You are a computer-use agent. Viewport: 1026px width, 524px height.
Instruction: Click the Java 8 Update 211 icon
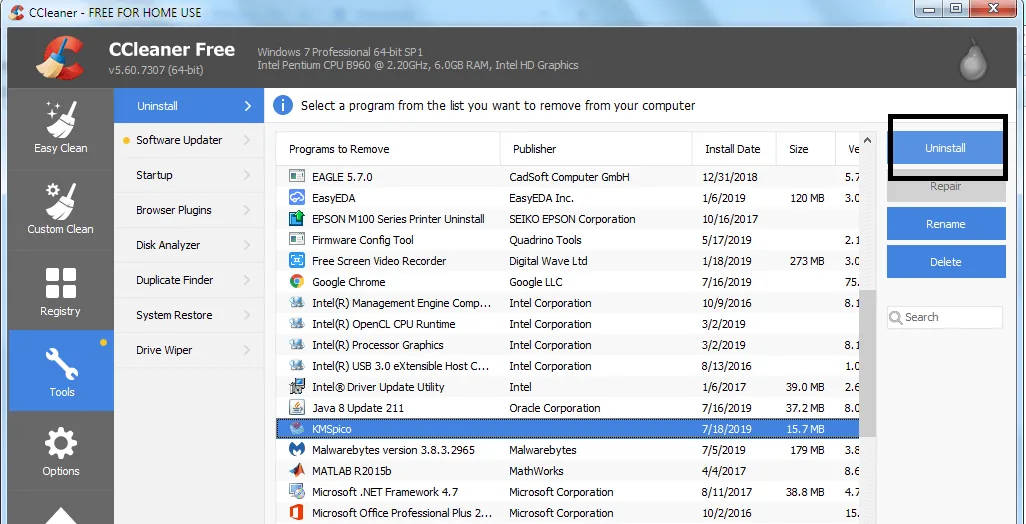297,408
